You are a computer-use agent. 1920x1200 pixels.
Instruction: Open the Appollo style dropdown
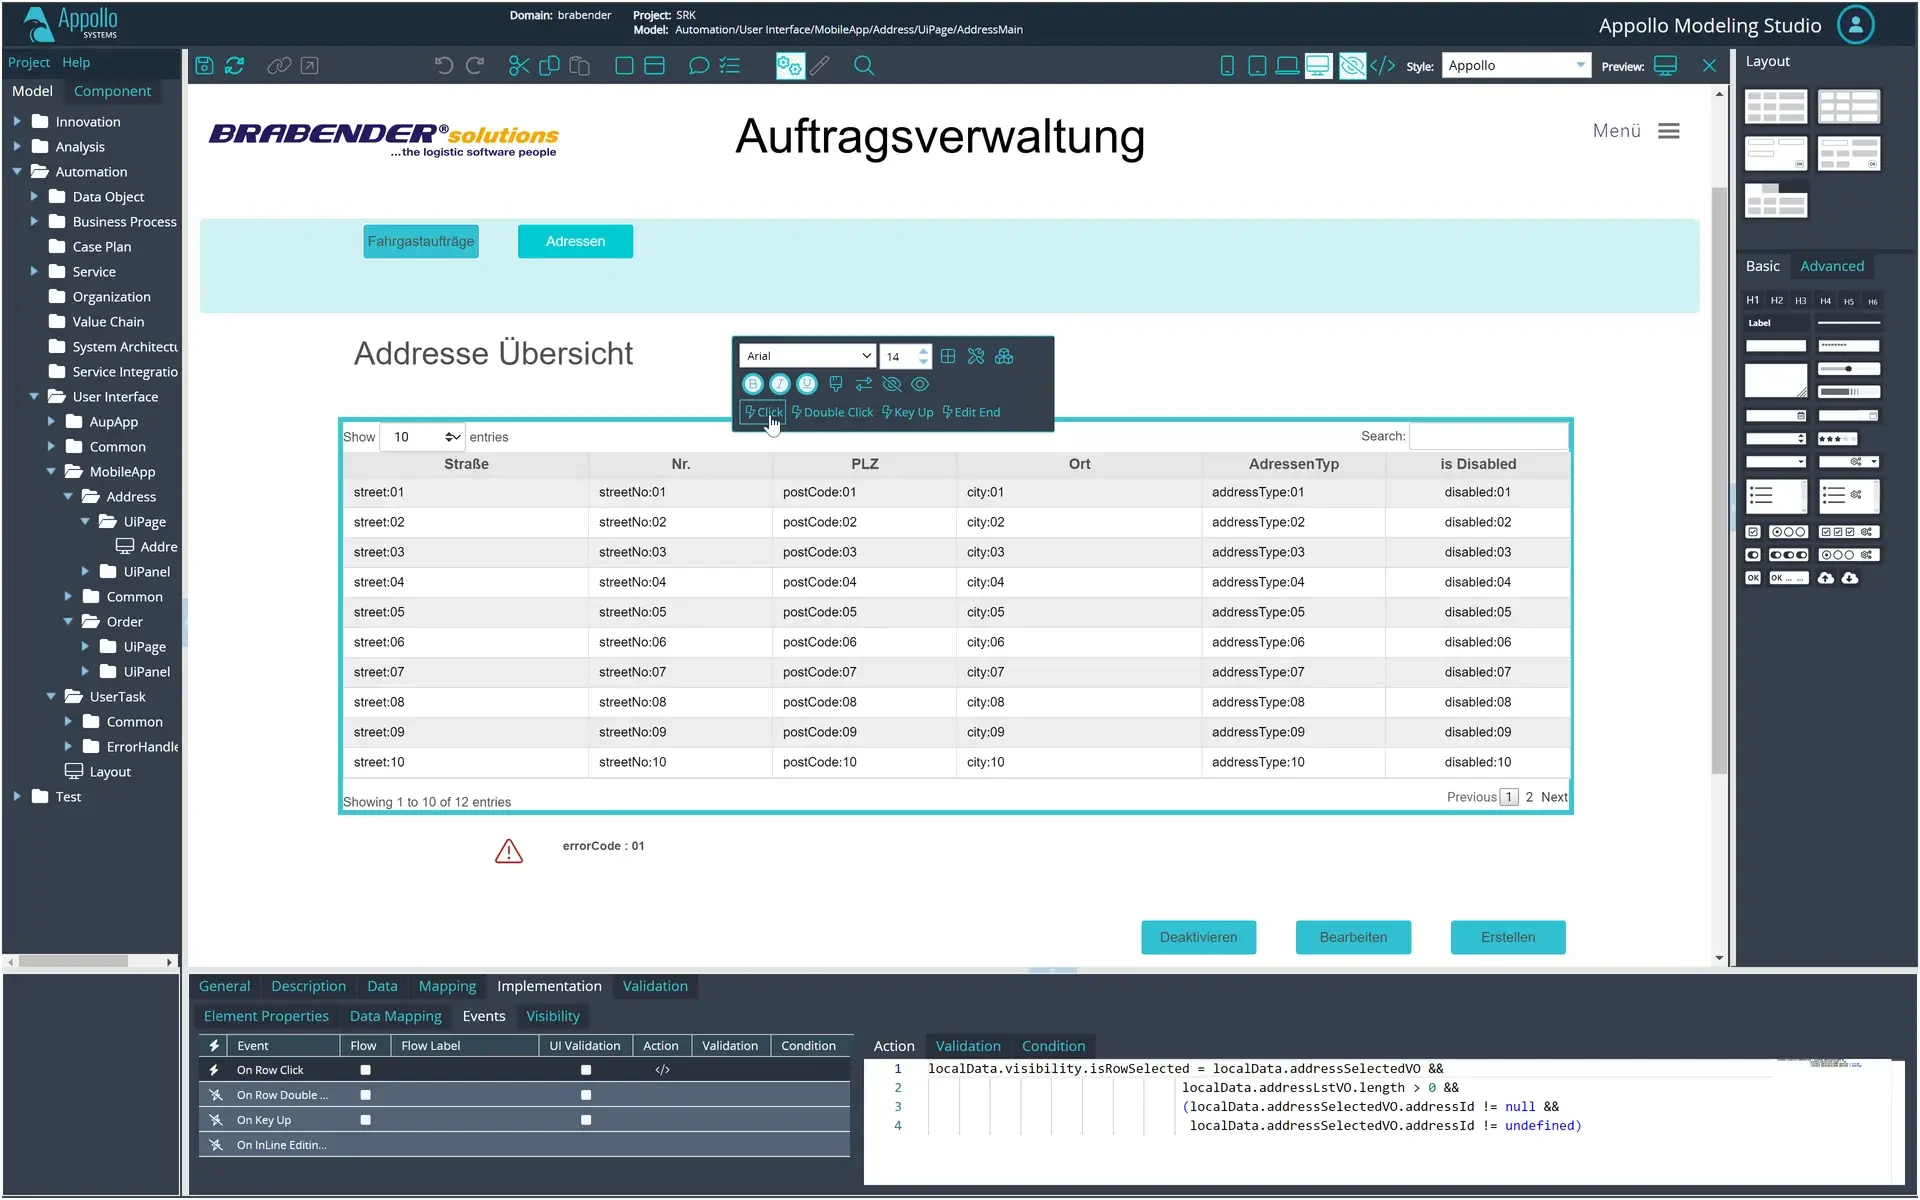pos(1516,66)
